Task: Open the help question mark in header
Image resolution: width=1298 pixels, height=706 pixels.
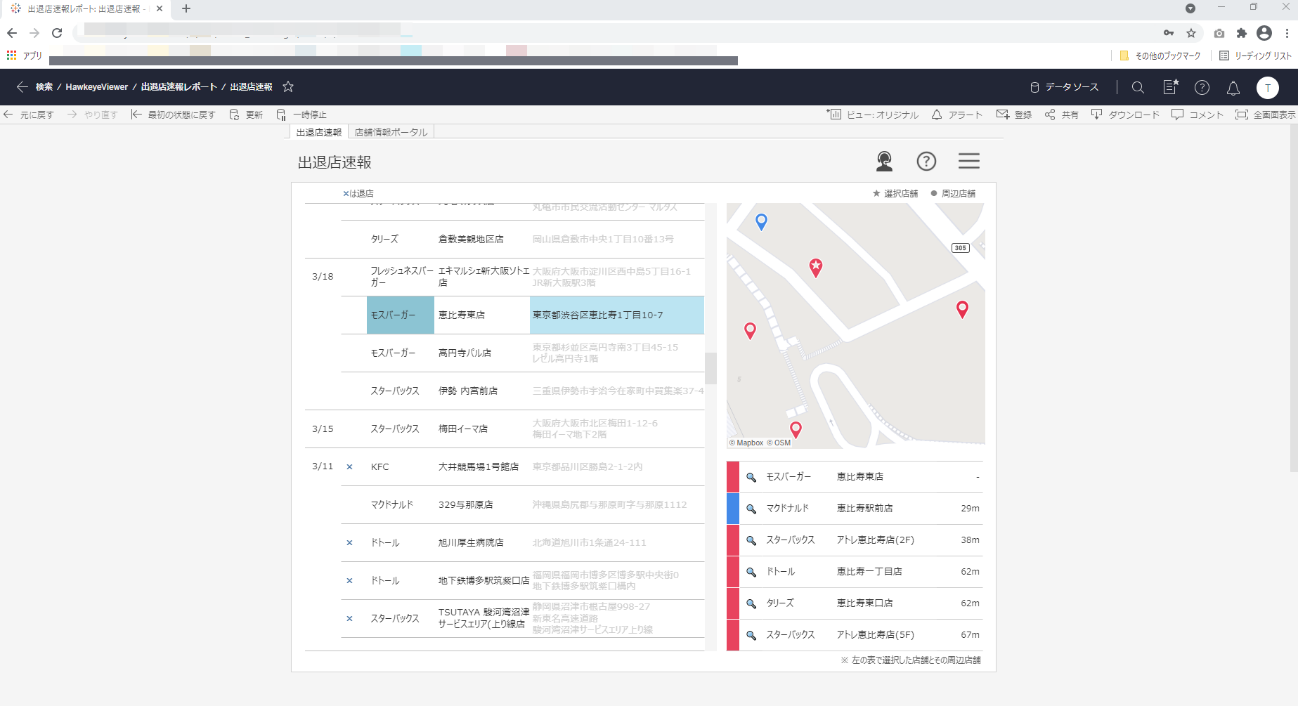Action: point(1202,87)
